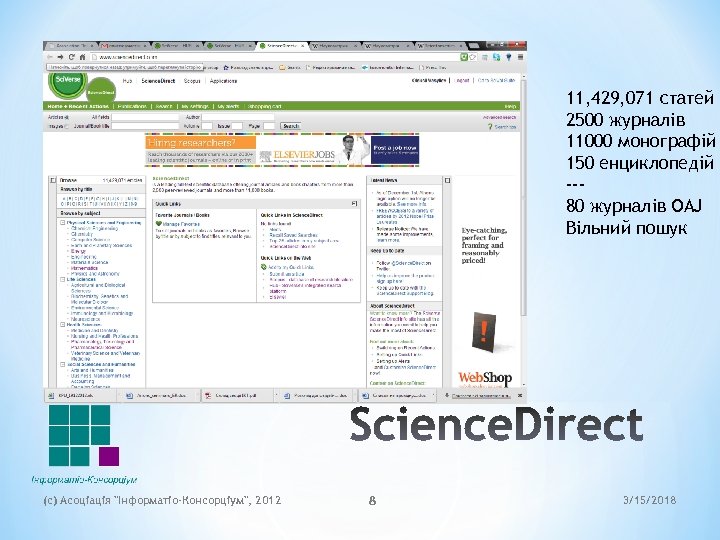Close the downloads bar
The width and height of the screenshot is (720, 540).
520,395
